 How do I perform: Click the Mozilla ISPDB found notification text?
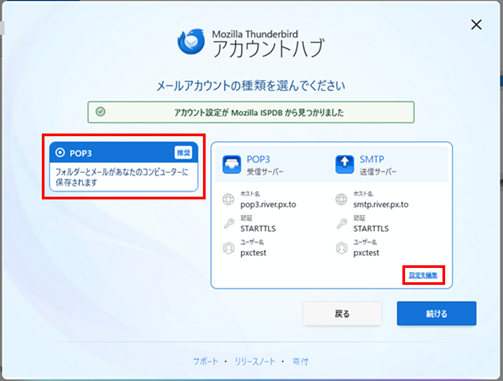[259, 113]
